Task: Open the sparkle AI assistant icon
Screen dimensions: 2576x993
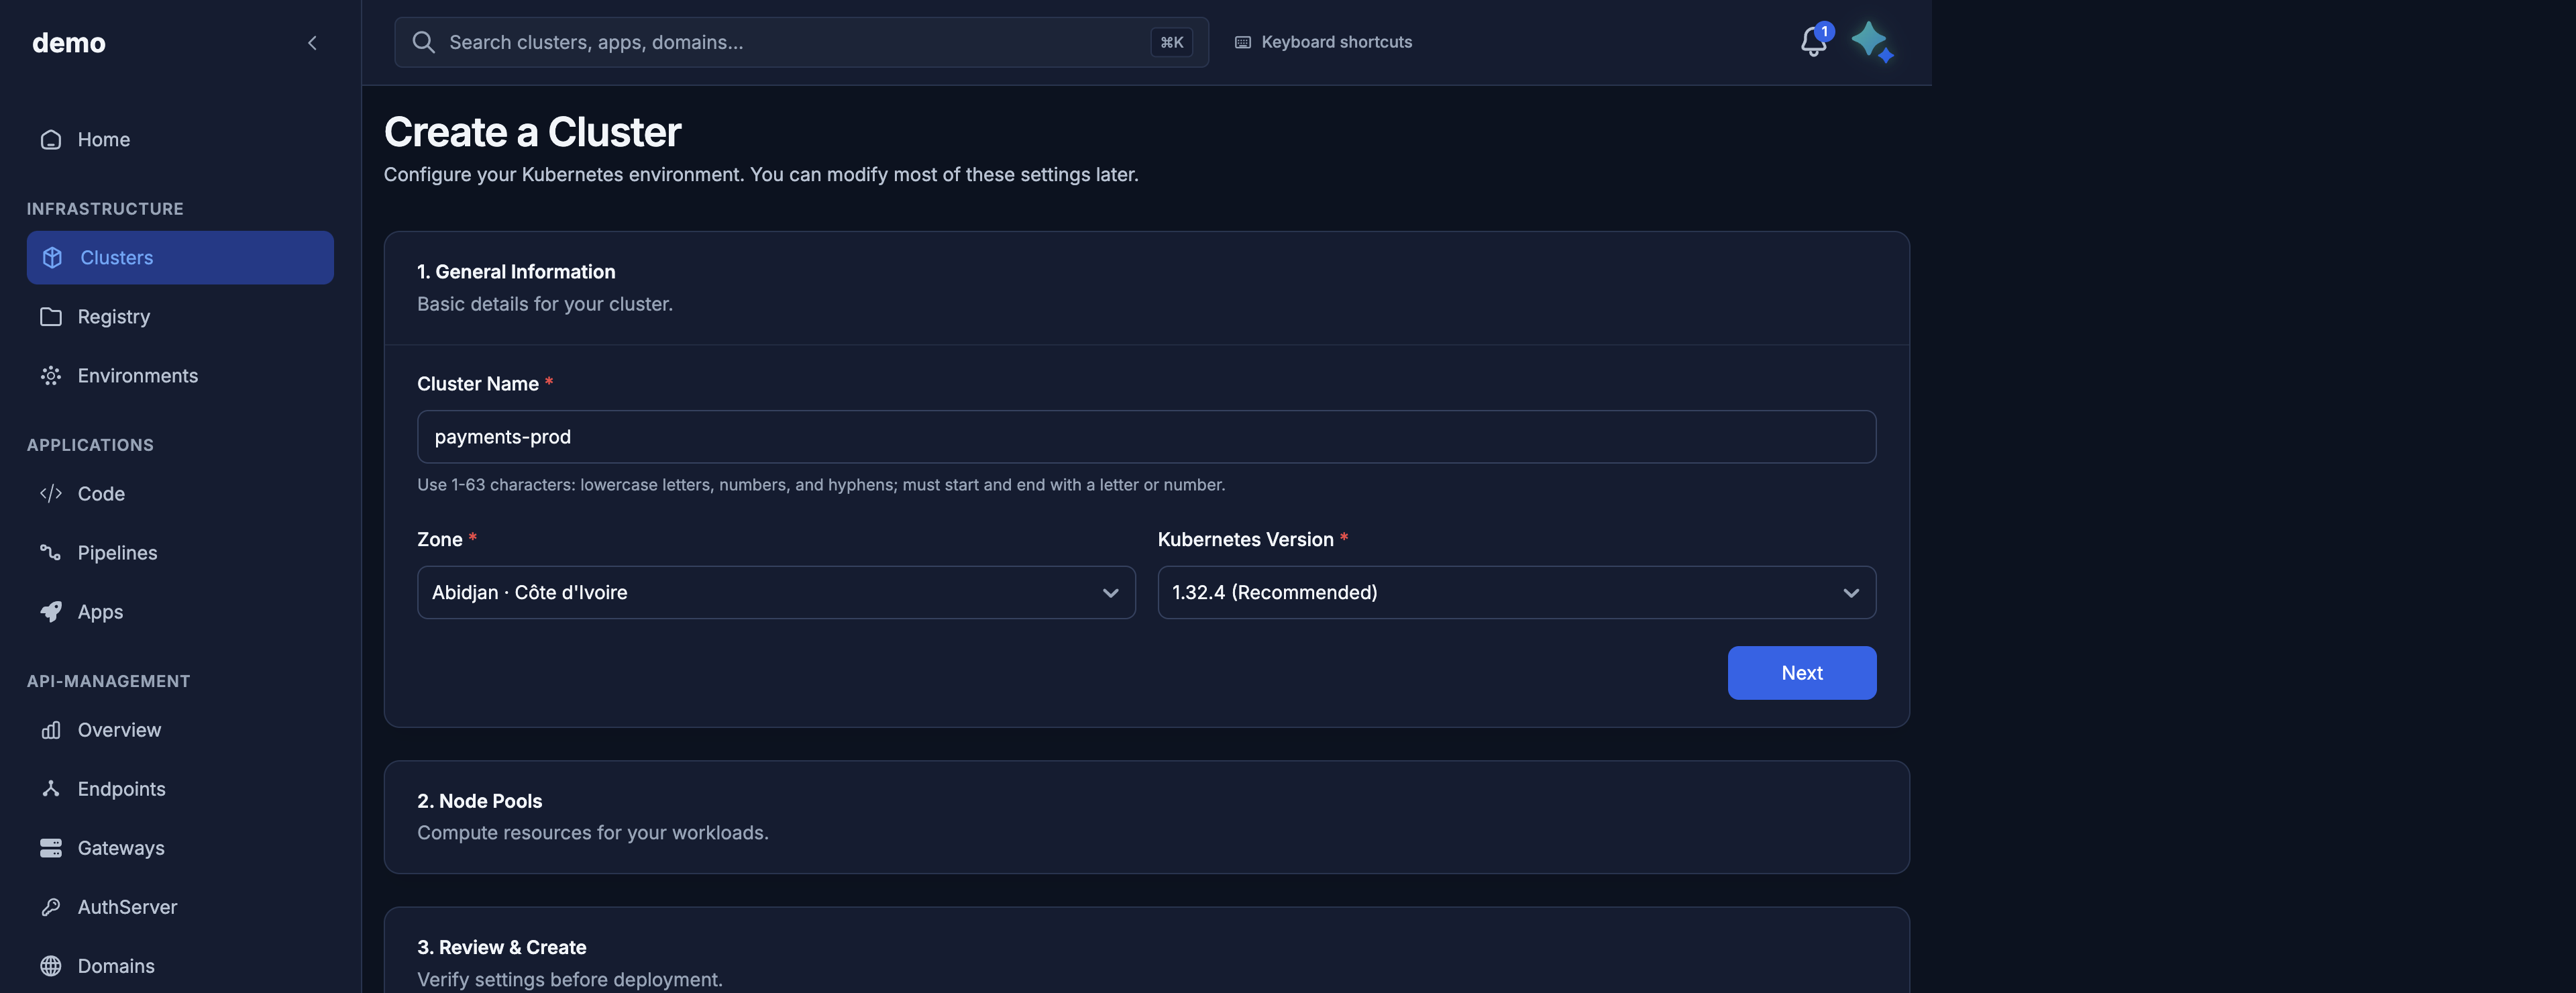Action: [x=1872, y=42]
